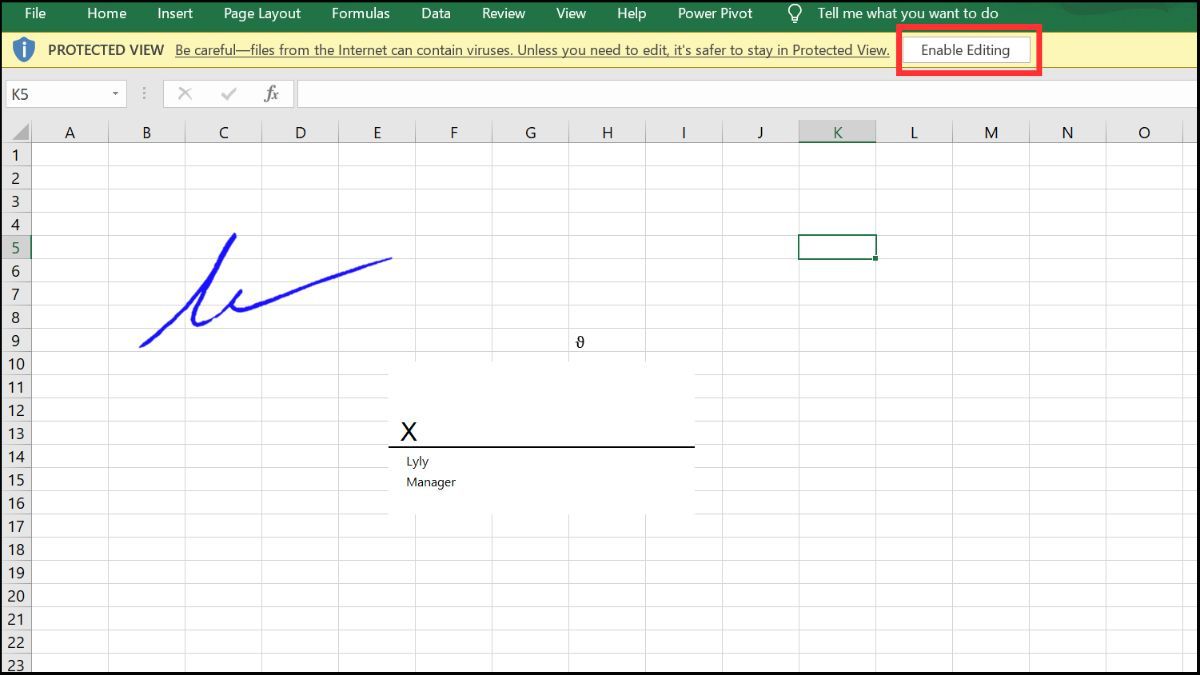The image size is (1200, 675).
Task: Click the Protected View shield icon
Action: pyautogui.click(x=25, y=50)
